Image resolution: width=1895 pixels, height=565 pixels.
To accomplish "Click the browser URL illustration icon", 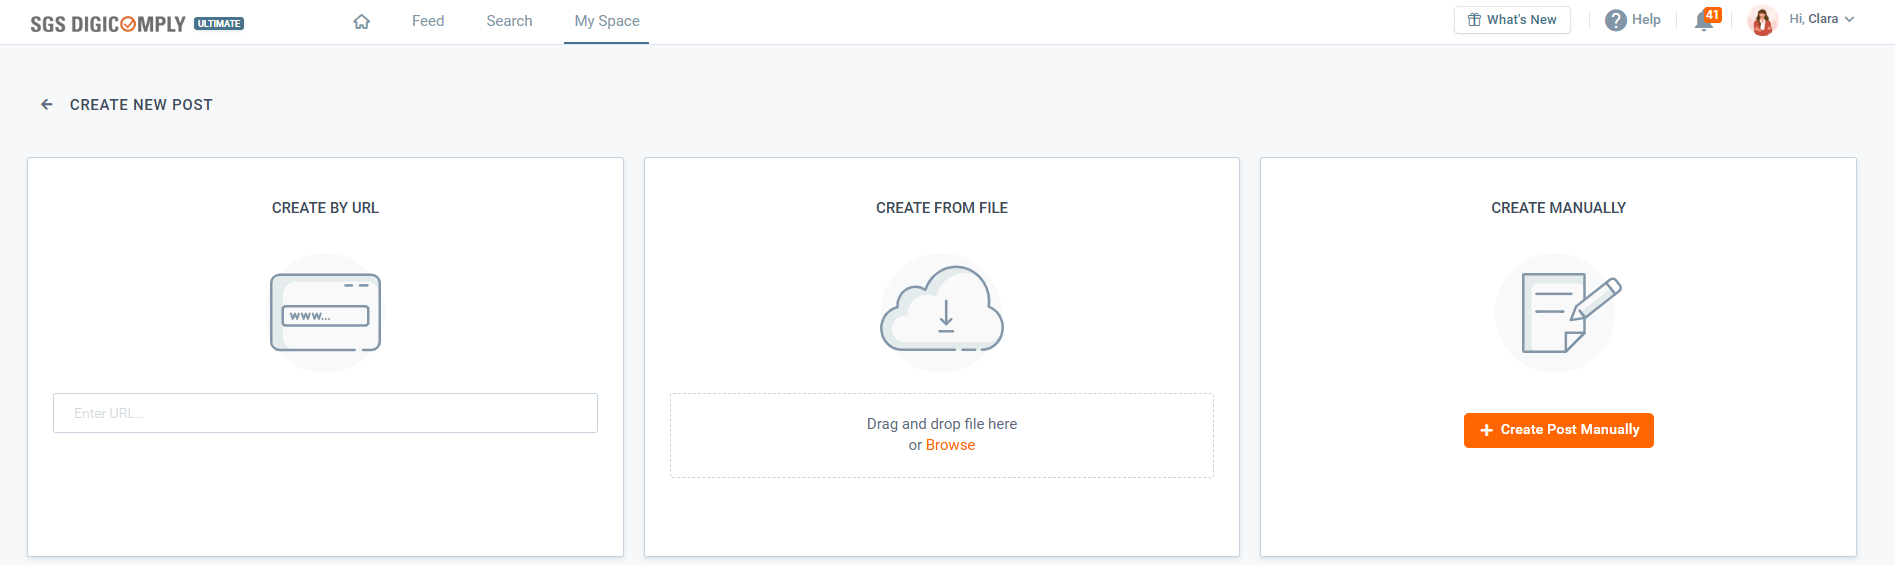I will [x=325, y=312].
